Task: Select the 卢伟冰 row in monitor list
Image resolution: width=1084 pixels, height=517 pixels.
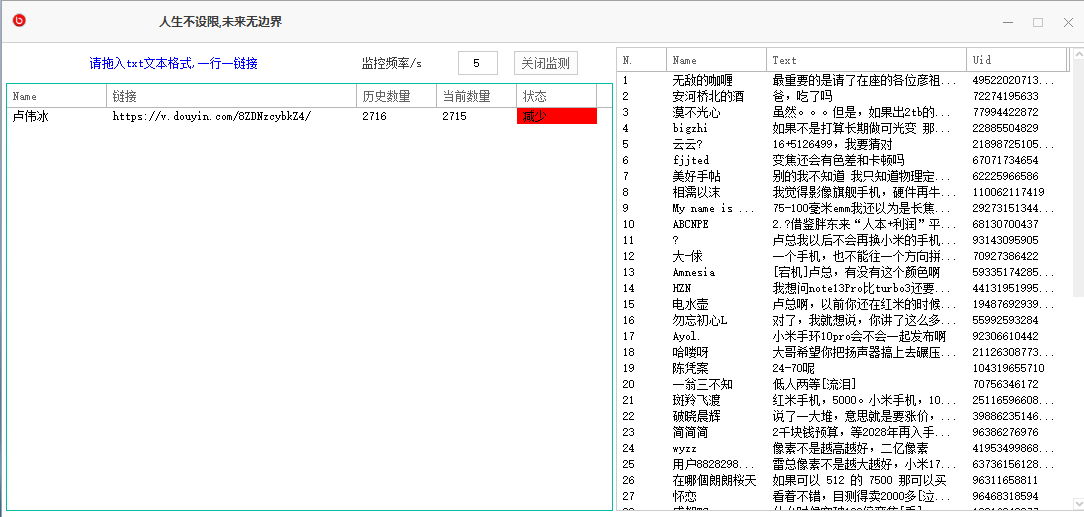Action: (56, 116)
